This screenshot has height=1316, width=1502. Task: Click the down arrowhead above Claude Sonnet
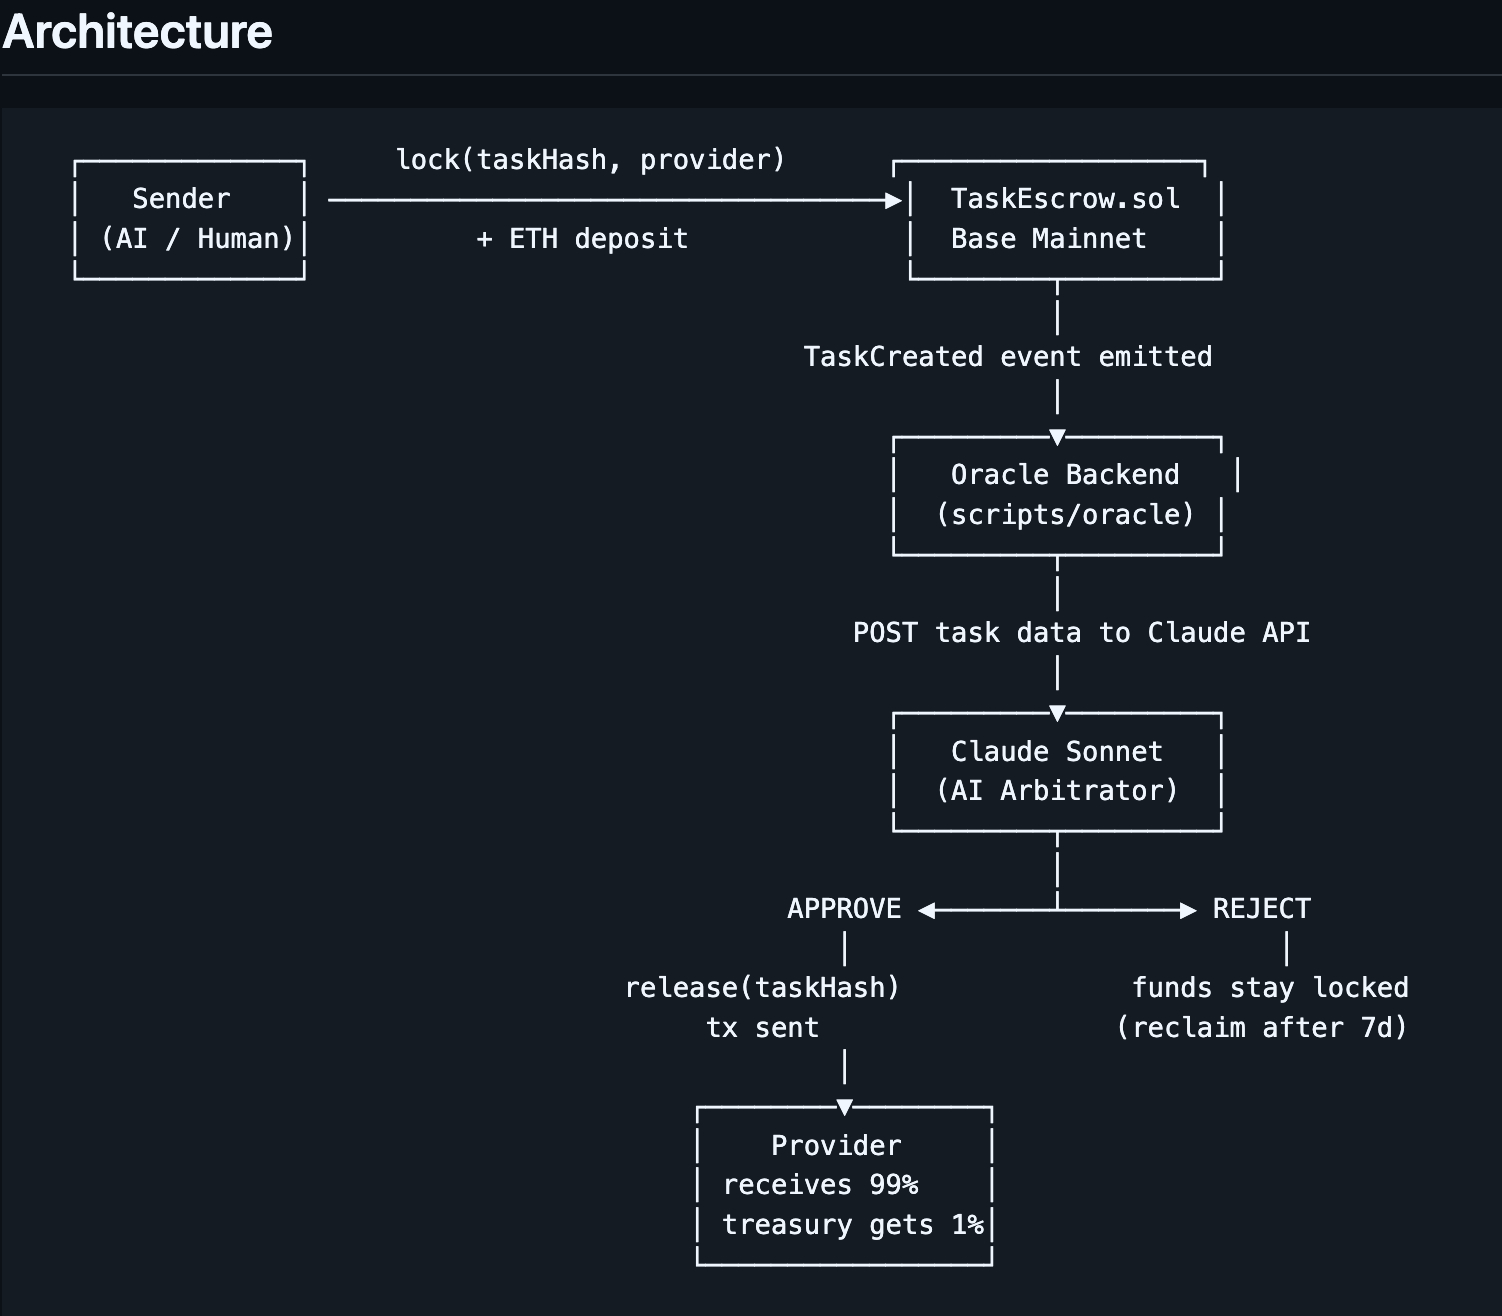[1057, 713]
